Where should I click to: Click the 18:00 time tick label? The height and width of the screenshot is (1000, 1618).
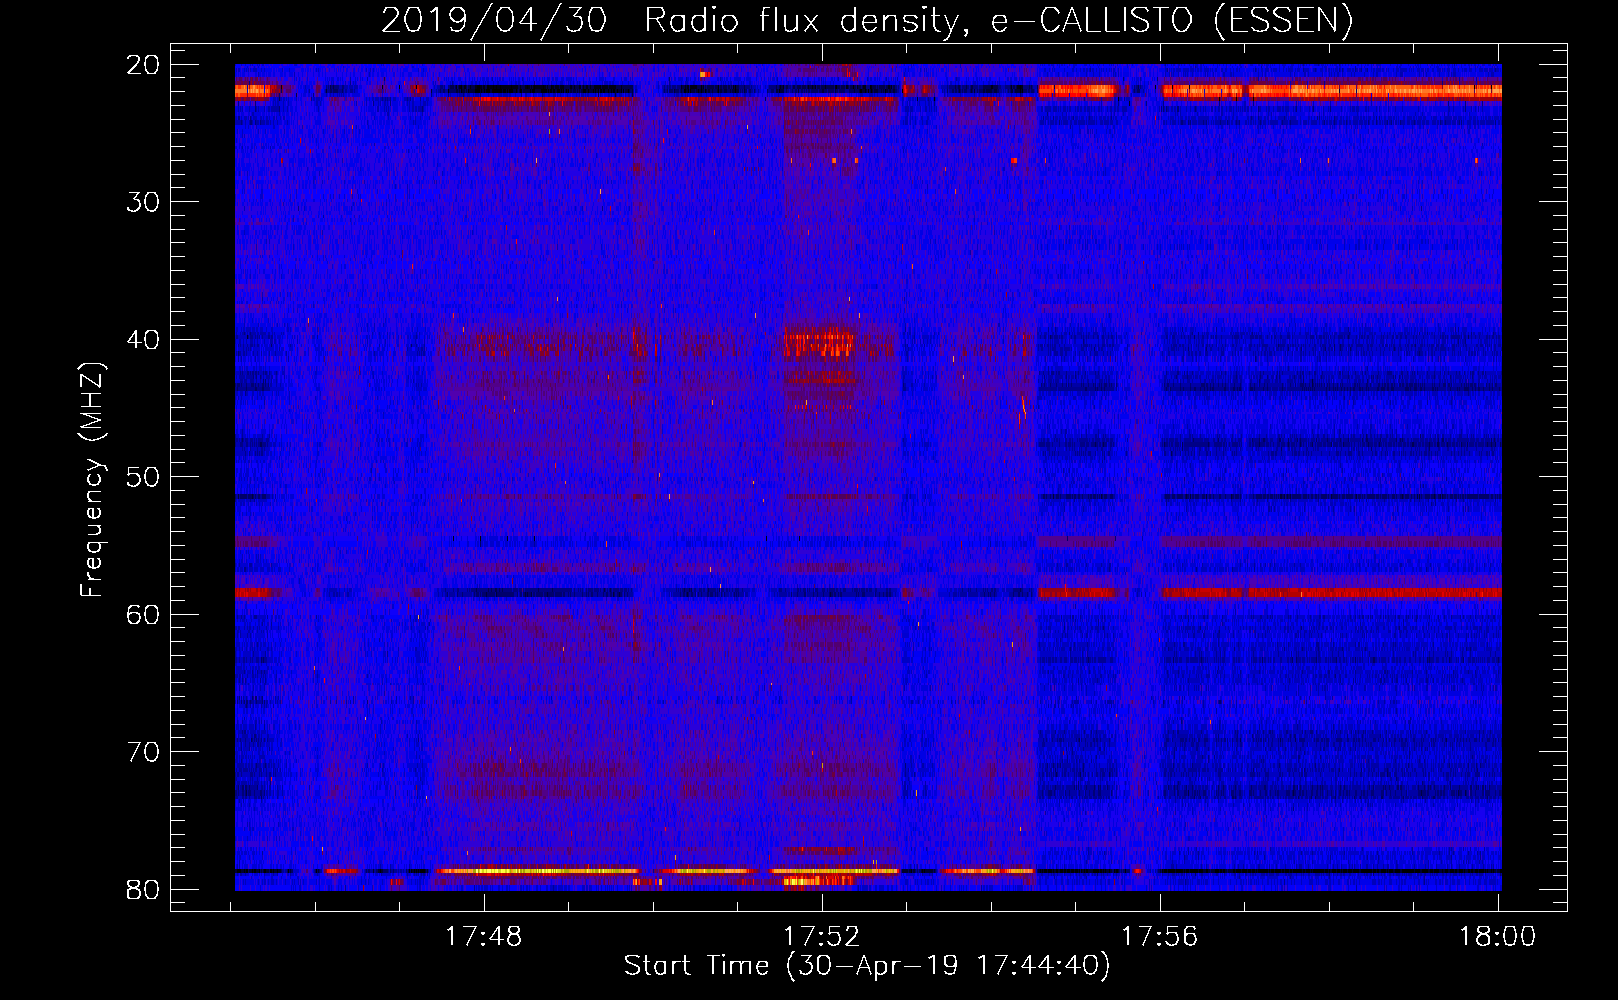pyautogui.click(x=1498, y=937)
